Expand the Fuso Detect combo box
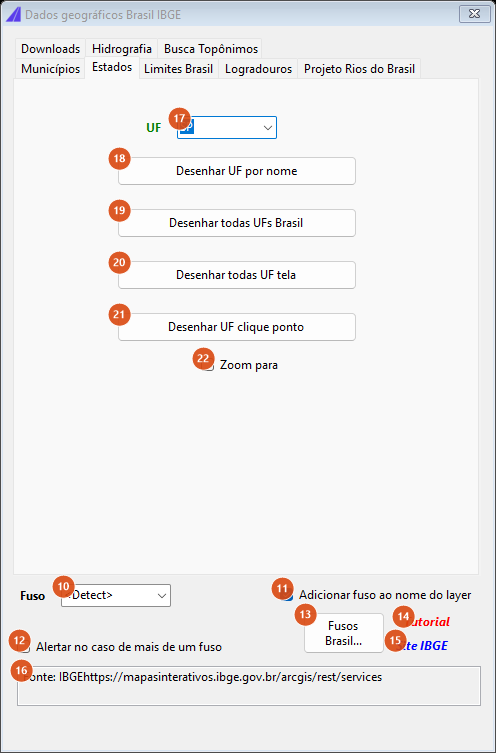 click(x=116, y=595)
